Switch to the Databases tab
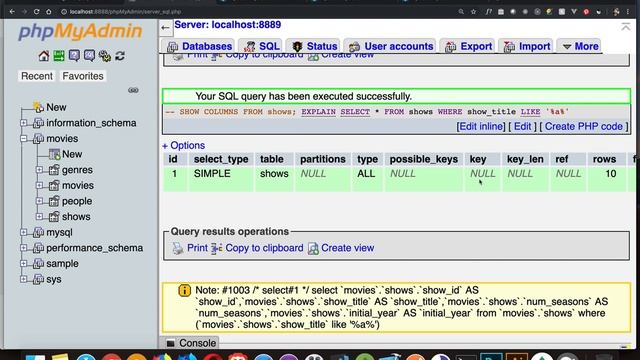The image size is (640, 360). point(199,46)
